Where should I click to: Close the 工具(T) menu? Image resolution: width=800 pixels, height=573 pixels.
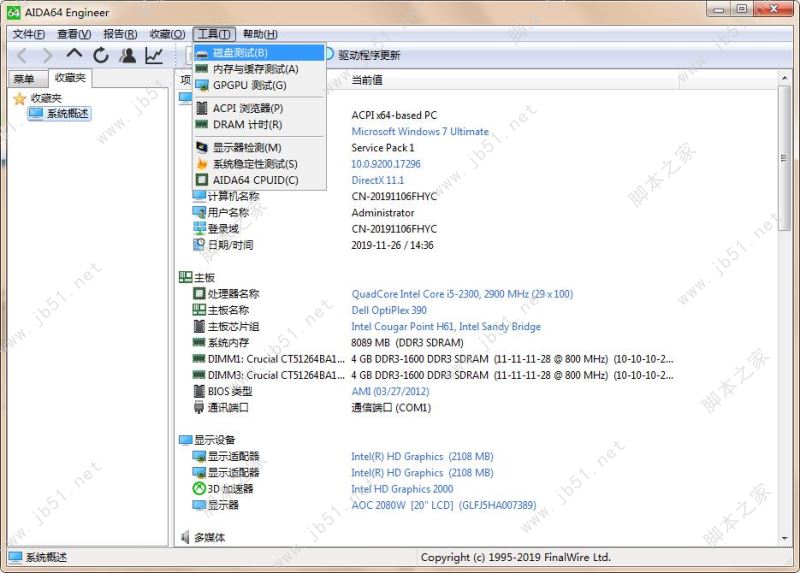click(x=214, y=34)
